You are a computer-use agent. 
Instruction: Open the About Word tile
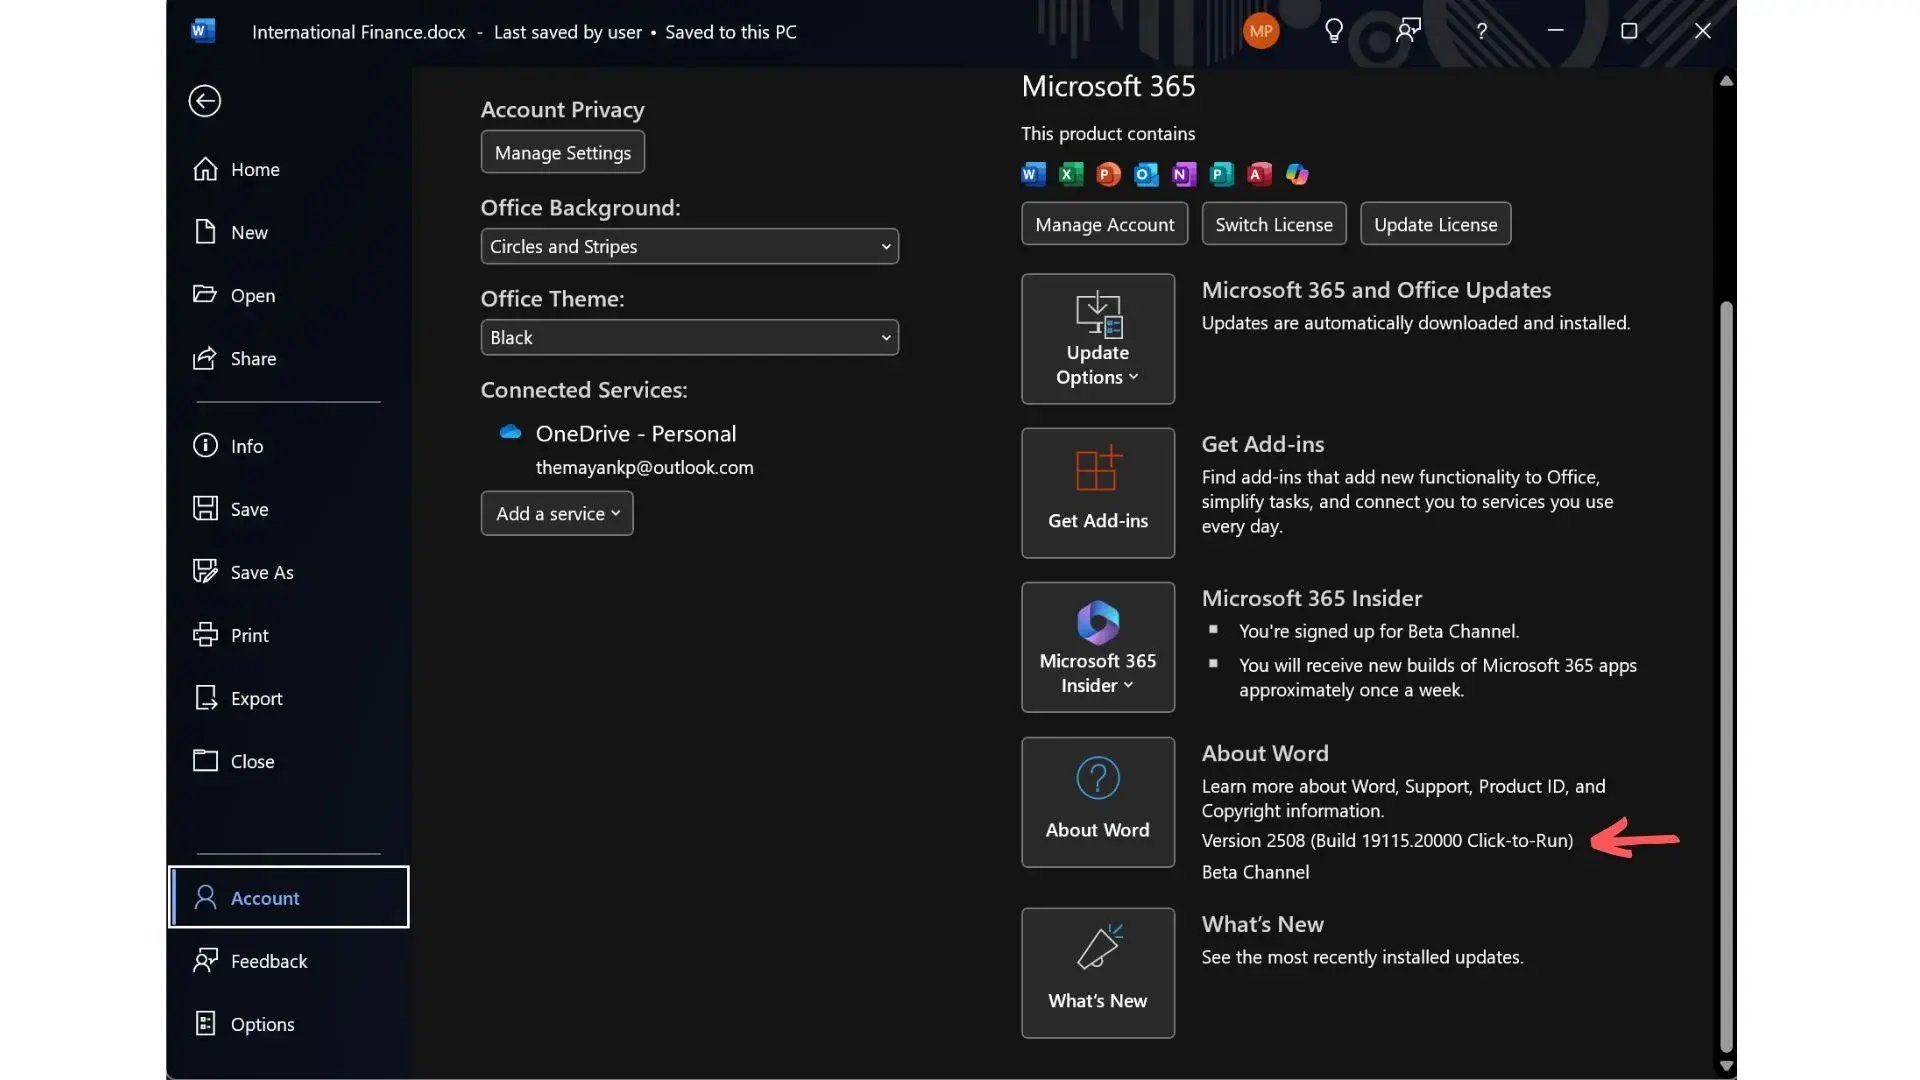click(x=1098, y=802)
